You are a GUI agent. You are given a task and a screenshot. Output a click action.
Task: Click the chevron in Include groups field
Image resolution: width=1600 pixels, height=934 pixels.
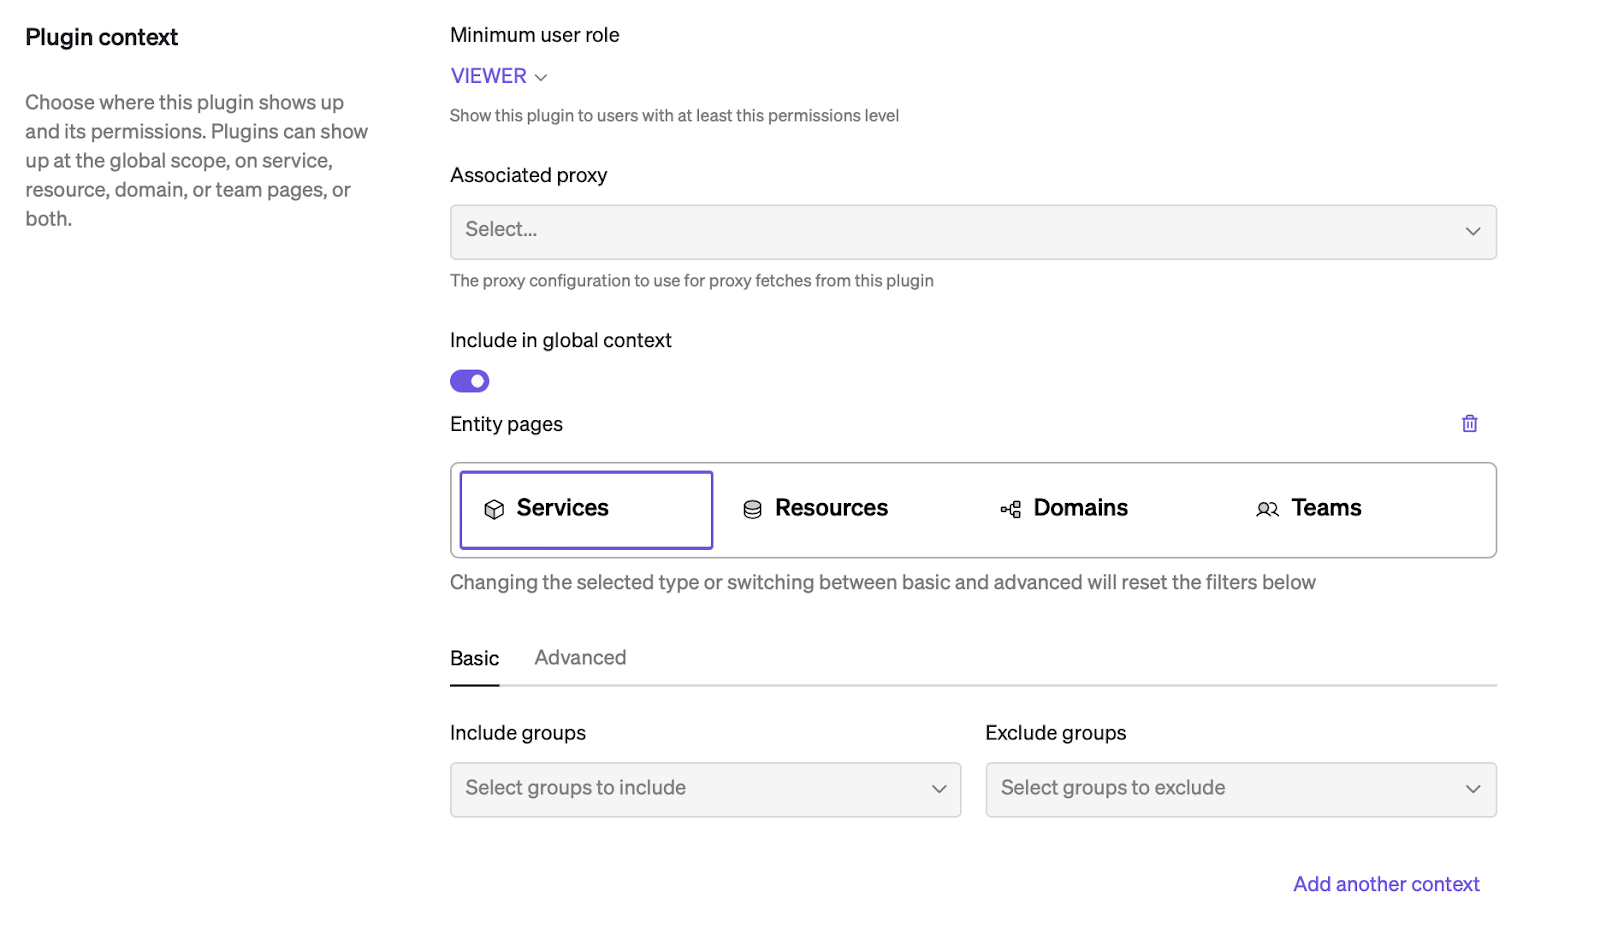coord(939,789)
